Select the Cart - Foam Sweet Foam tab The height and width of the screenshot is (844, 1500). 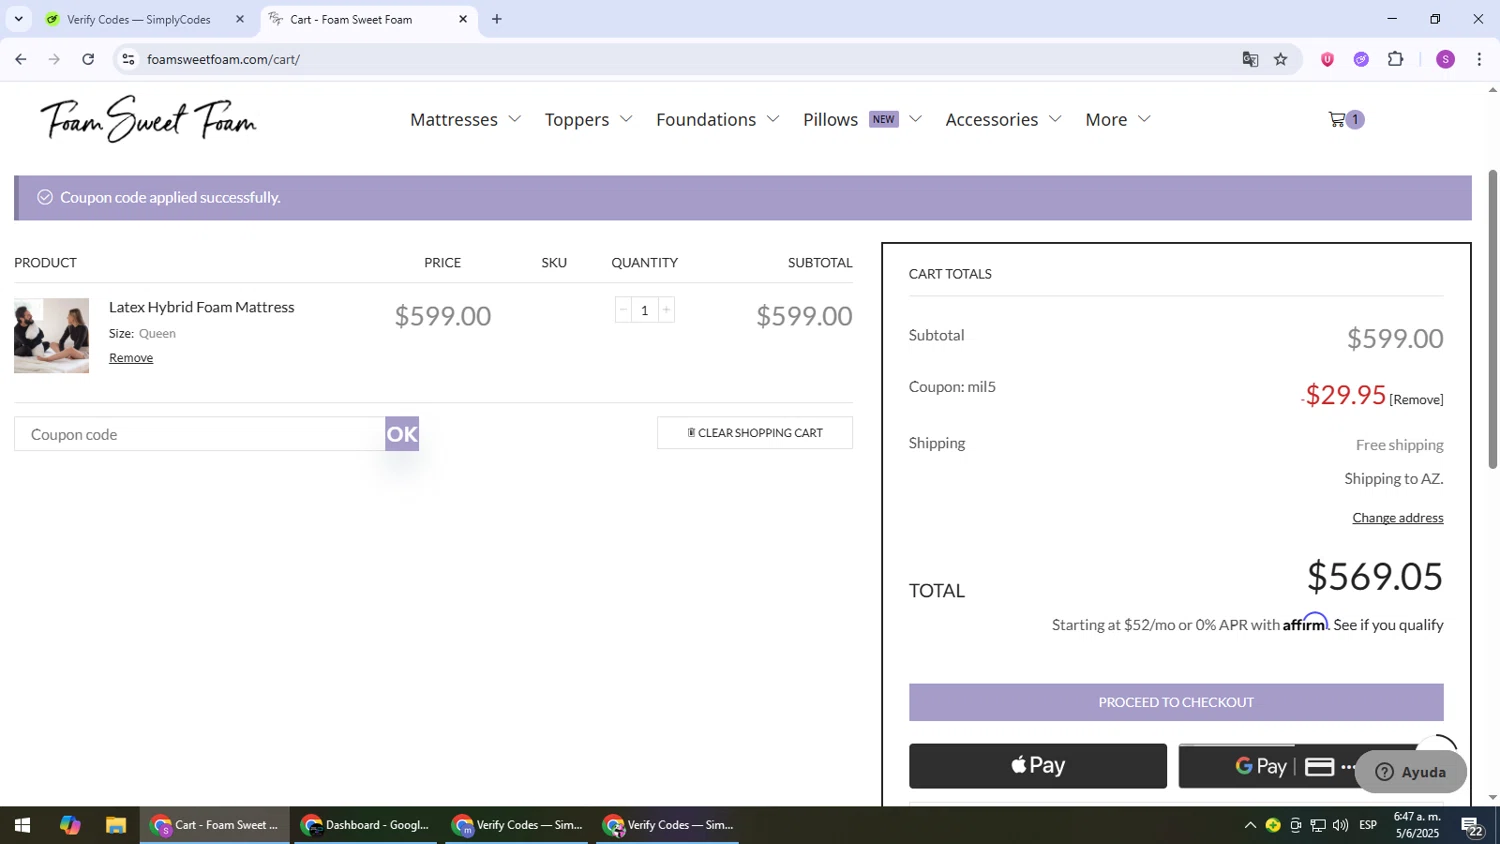click(x=350, y=19)
